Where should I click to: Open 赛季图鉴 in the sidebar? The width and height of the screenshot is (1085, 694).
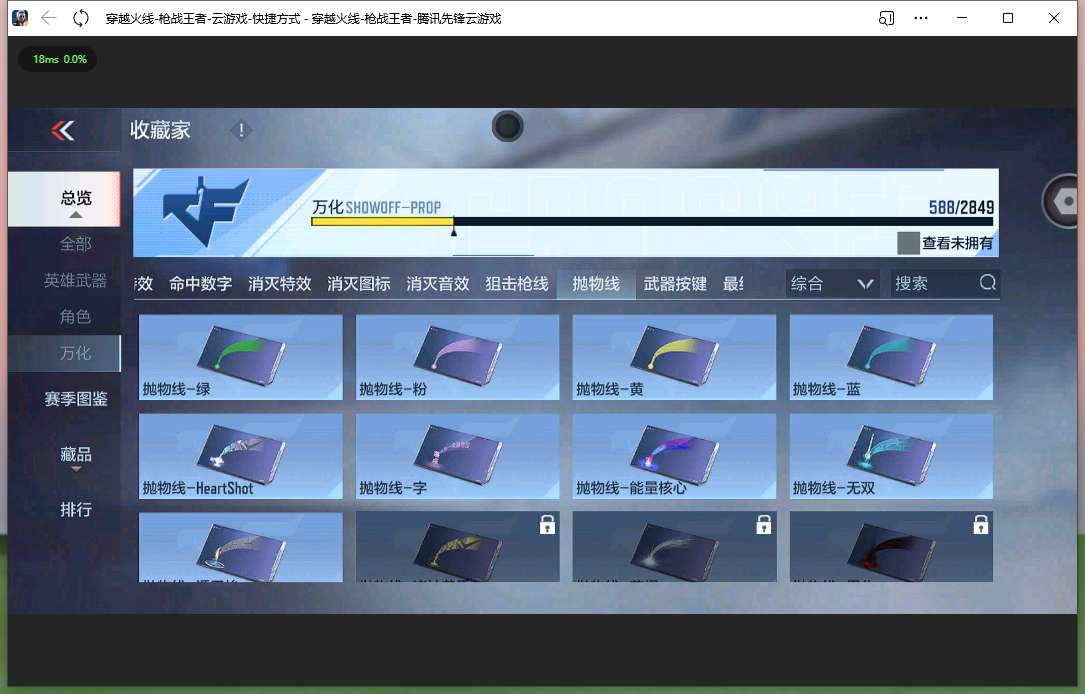click(x=75, y=399)
